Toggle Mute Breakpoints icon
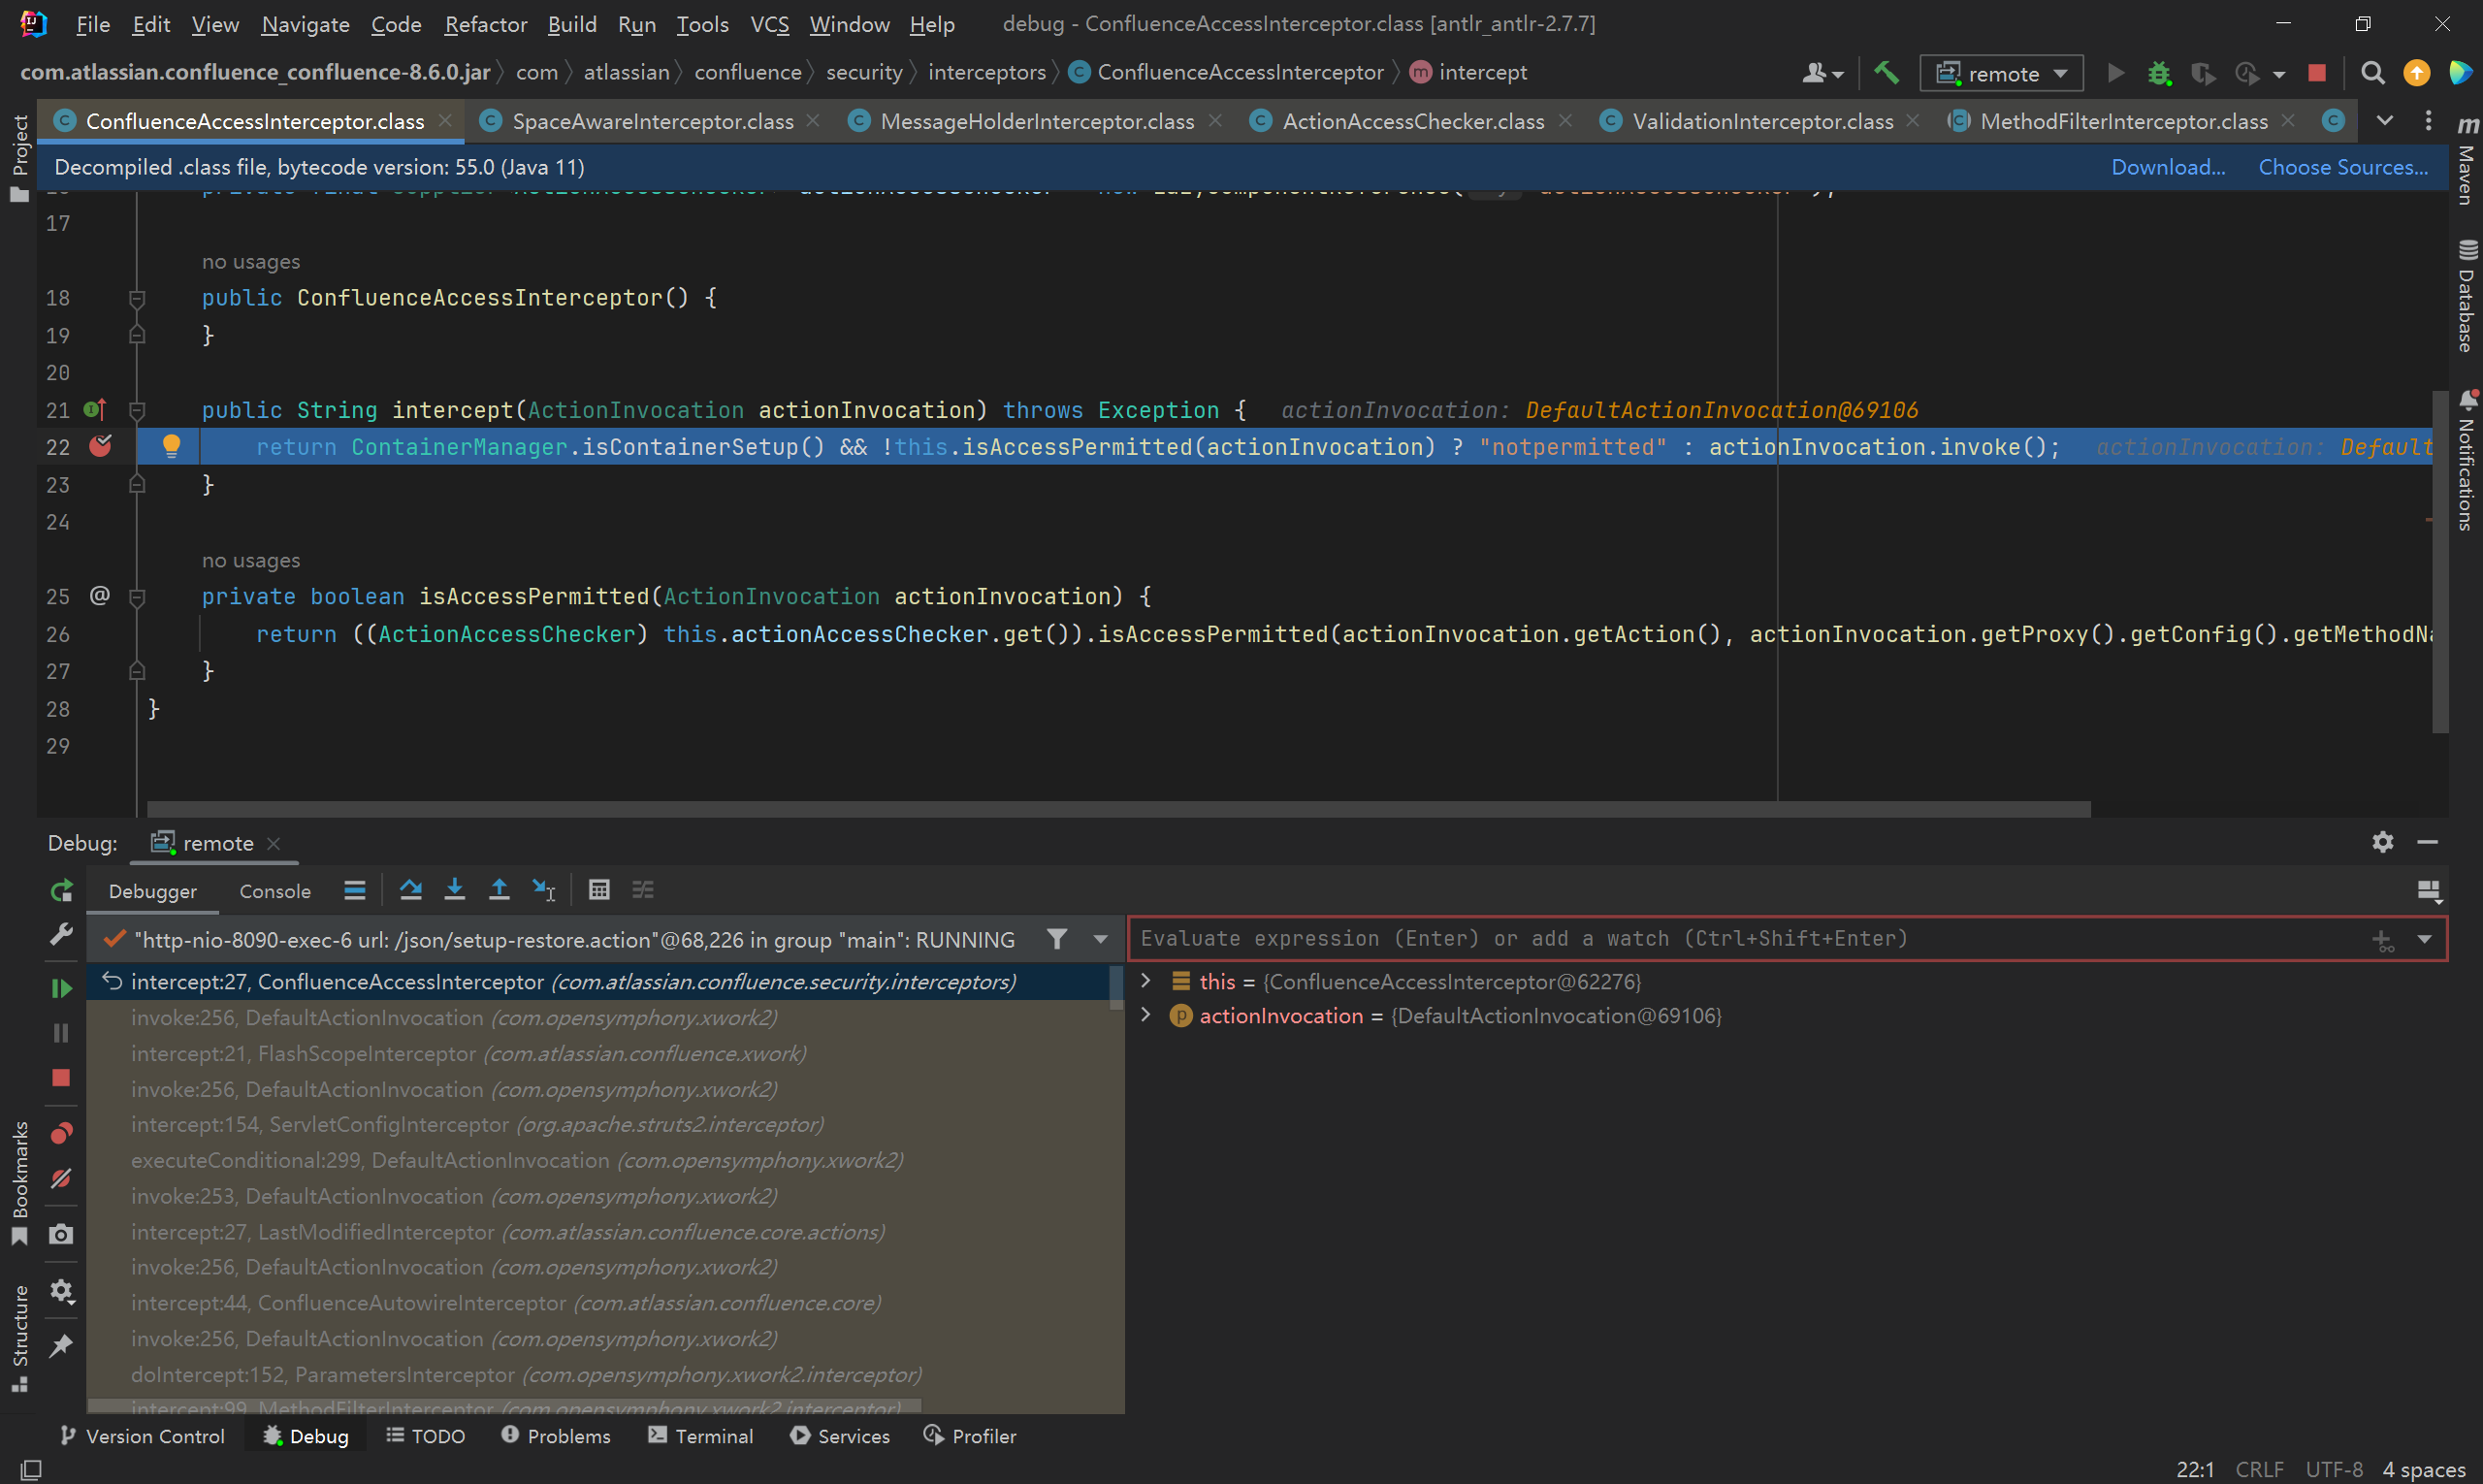2483x1484 pixels. coord(61,1179)
